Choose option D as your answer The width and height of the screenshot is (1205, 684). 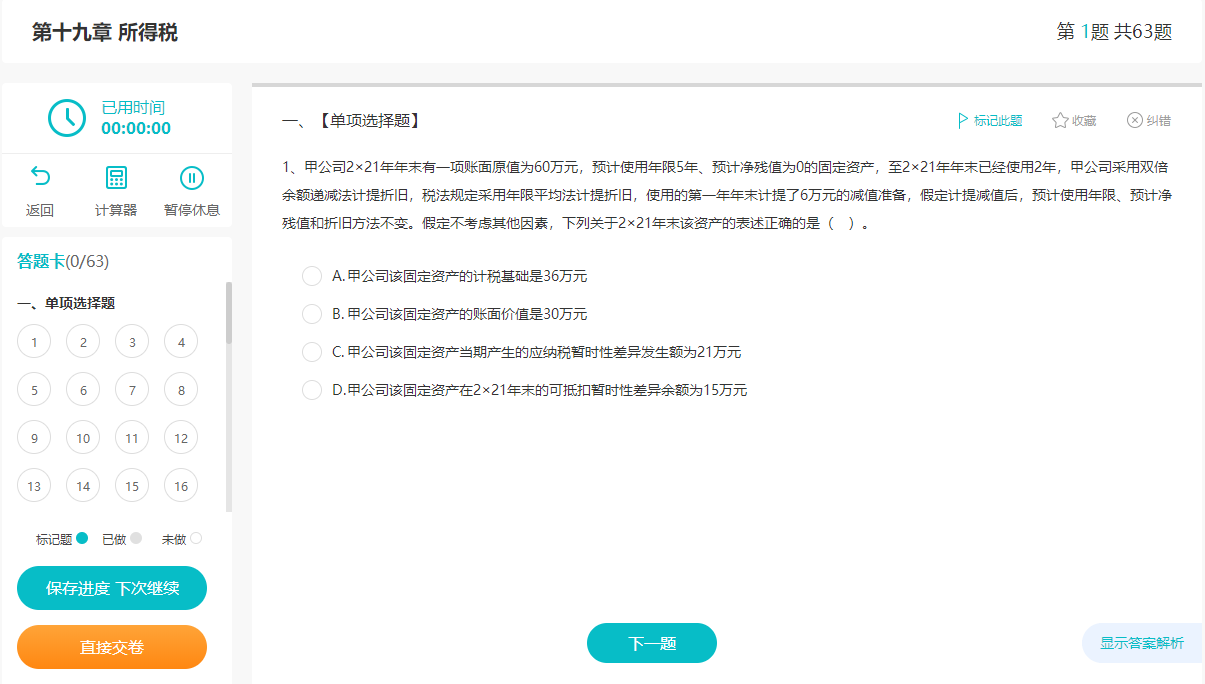(x=311, y=390)
